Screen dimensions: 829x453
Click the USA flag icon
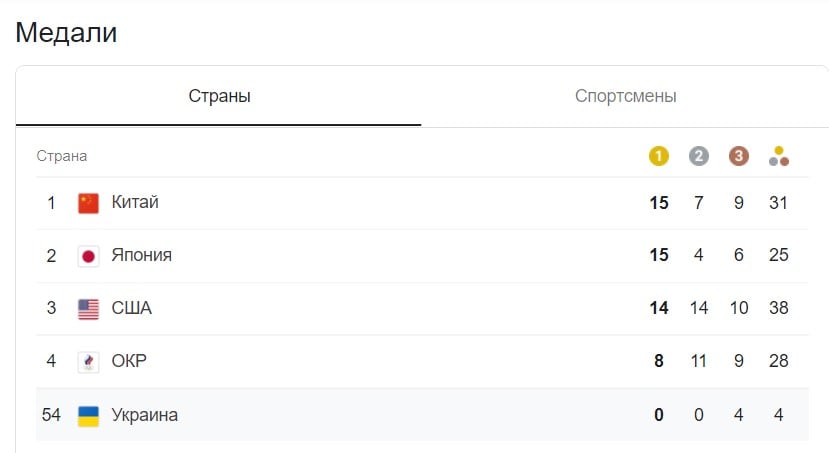[88, 309]
